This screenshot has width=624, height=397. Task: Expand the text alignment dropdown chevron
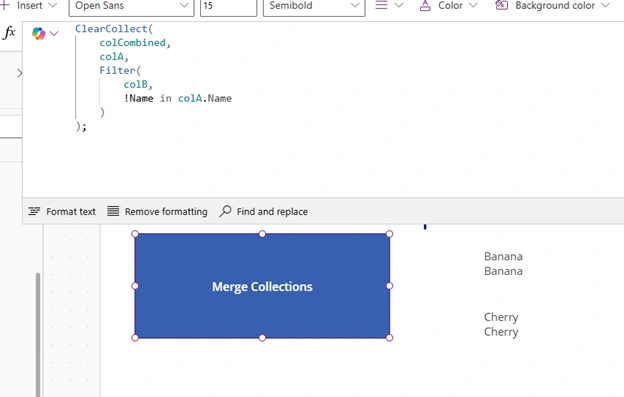click(x=398, y=6)
